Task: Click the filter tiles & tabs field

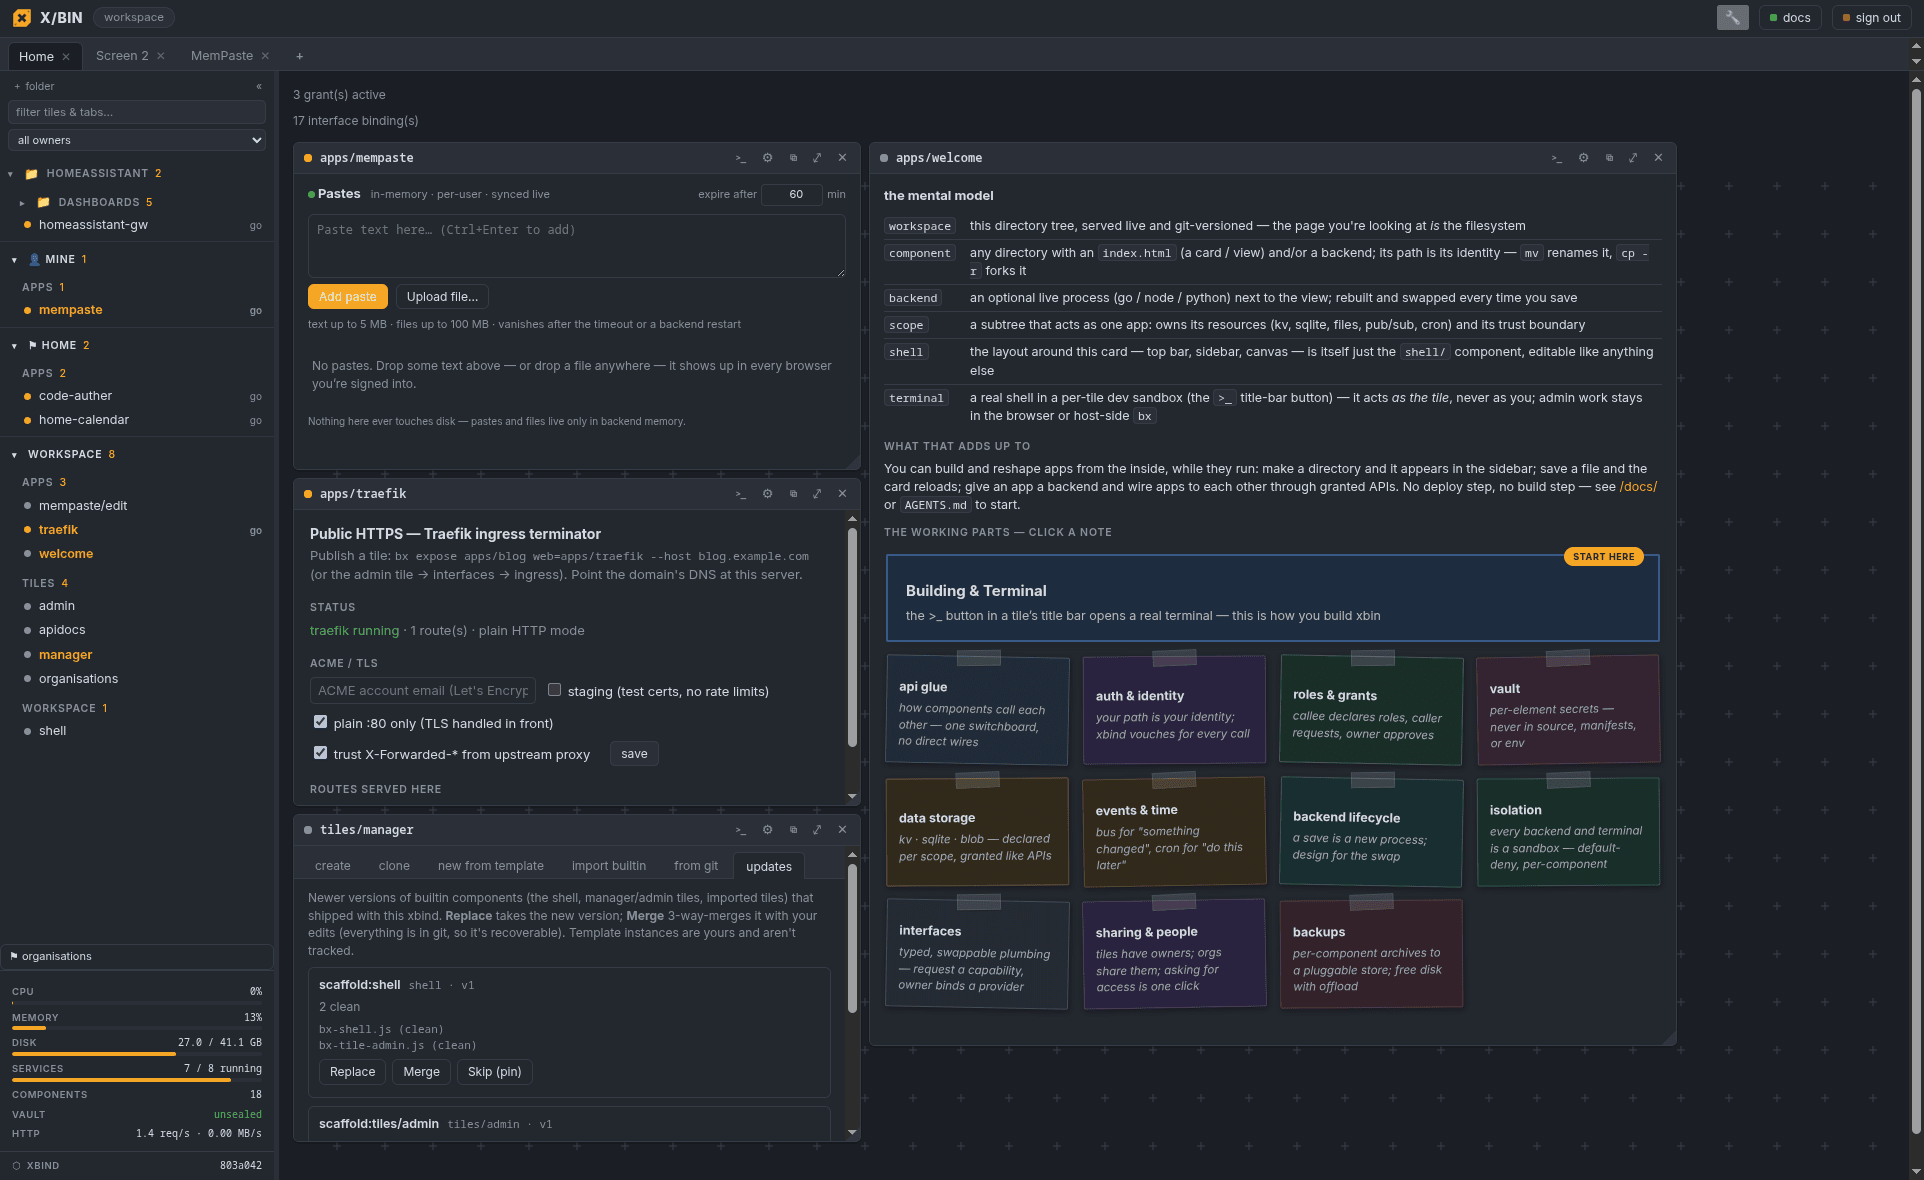Action: (x=137, y=112)
